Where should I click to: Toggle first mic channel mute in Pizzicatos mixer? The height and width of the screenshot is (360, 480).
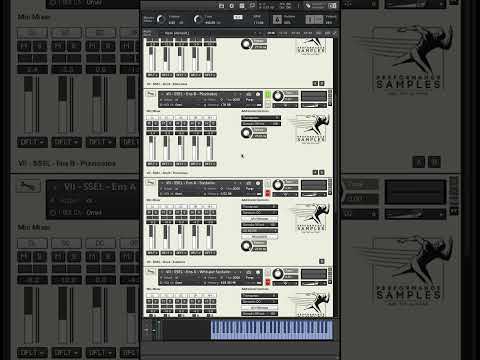point(149,123)
